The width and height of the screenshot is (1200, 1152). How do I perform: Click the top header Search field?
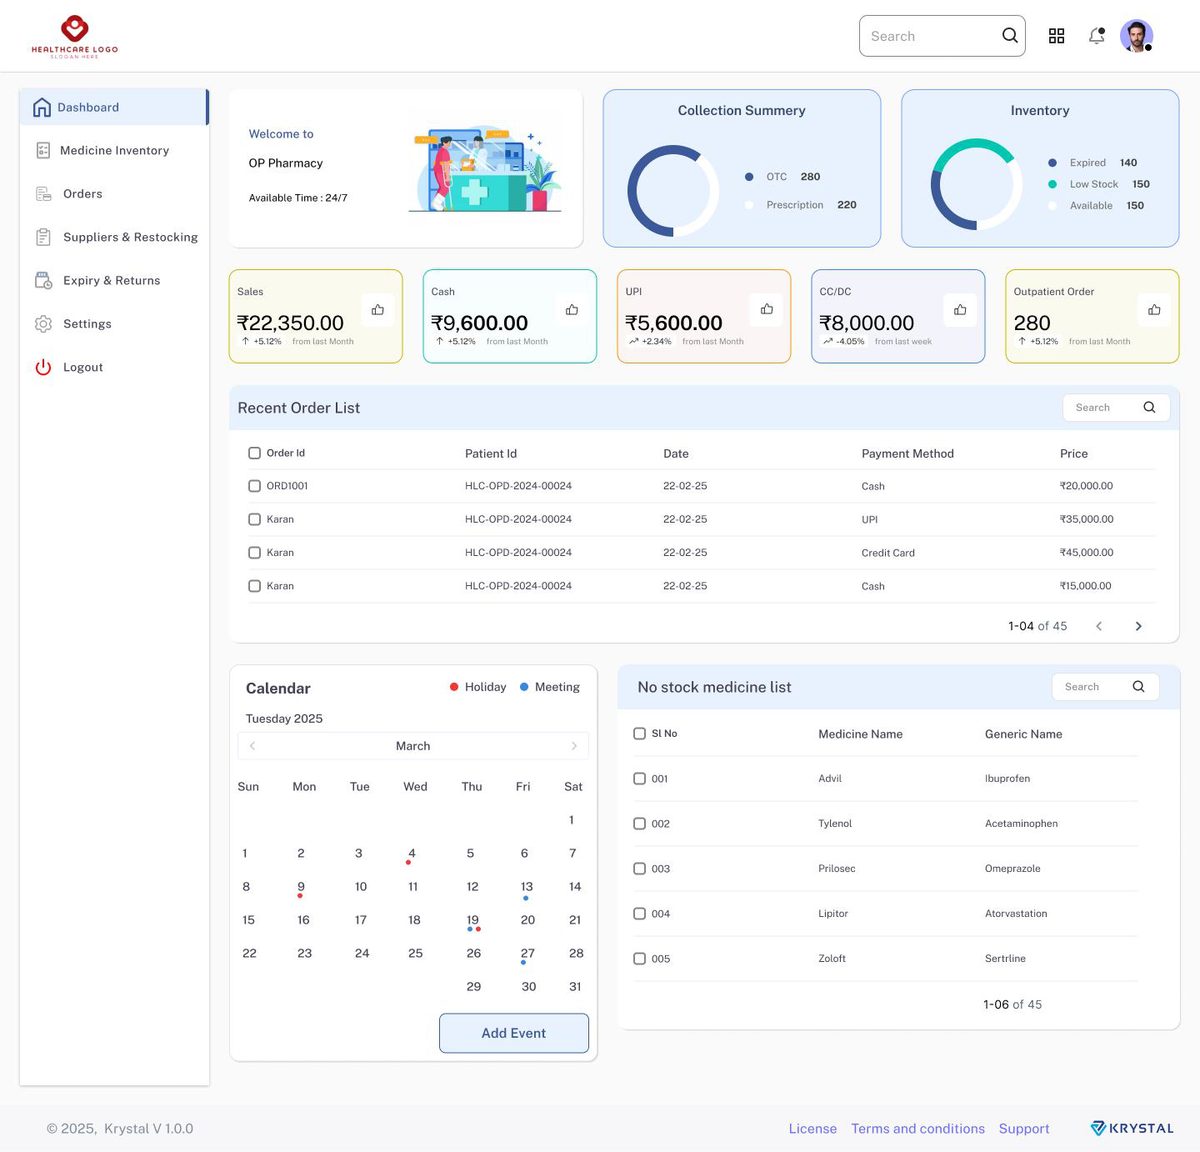click(942, 36)
